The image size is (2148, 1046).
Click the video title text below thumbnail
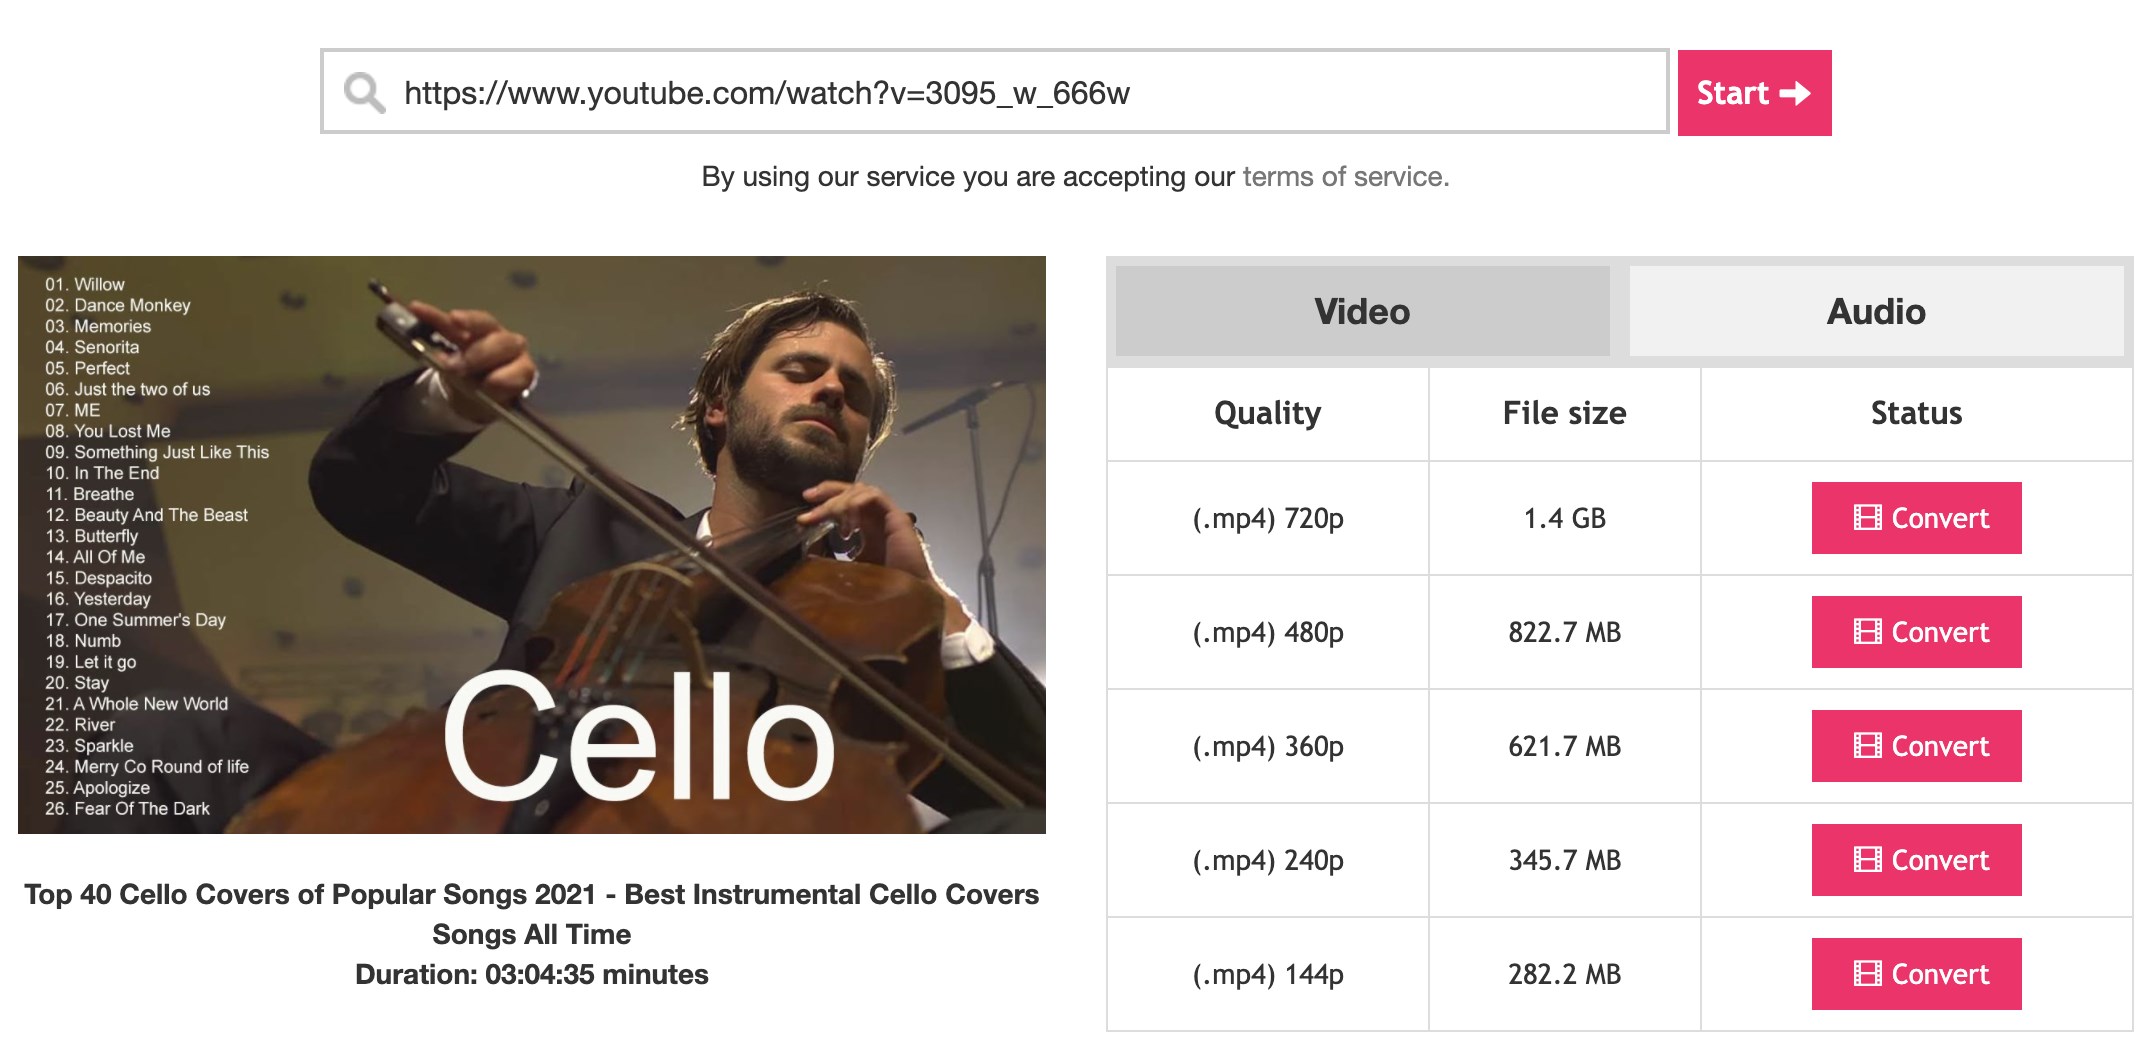pos(532,913)
